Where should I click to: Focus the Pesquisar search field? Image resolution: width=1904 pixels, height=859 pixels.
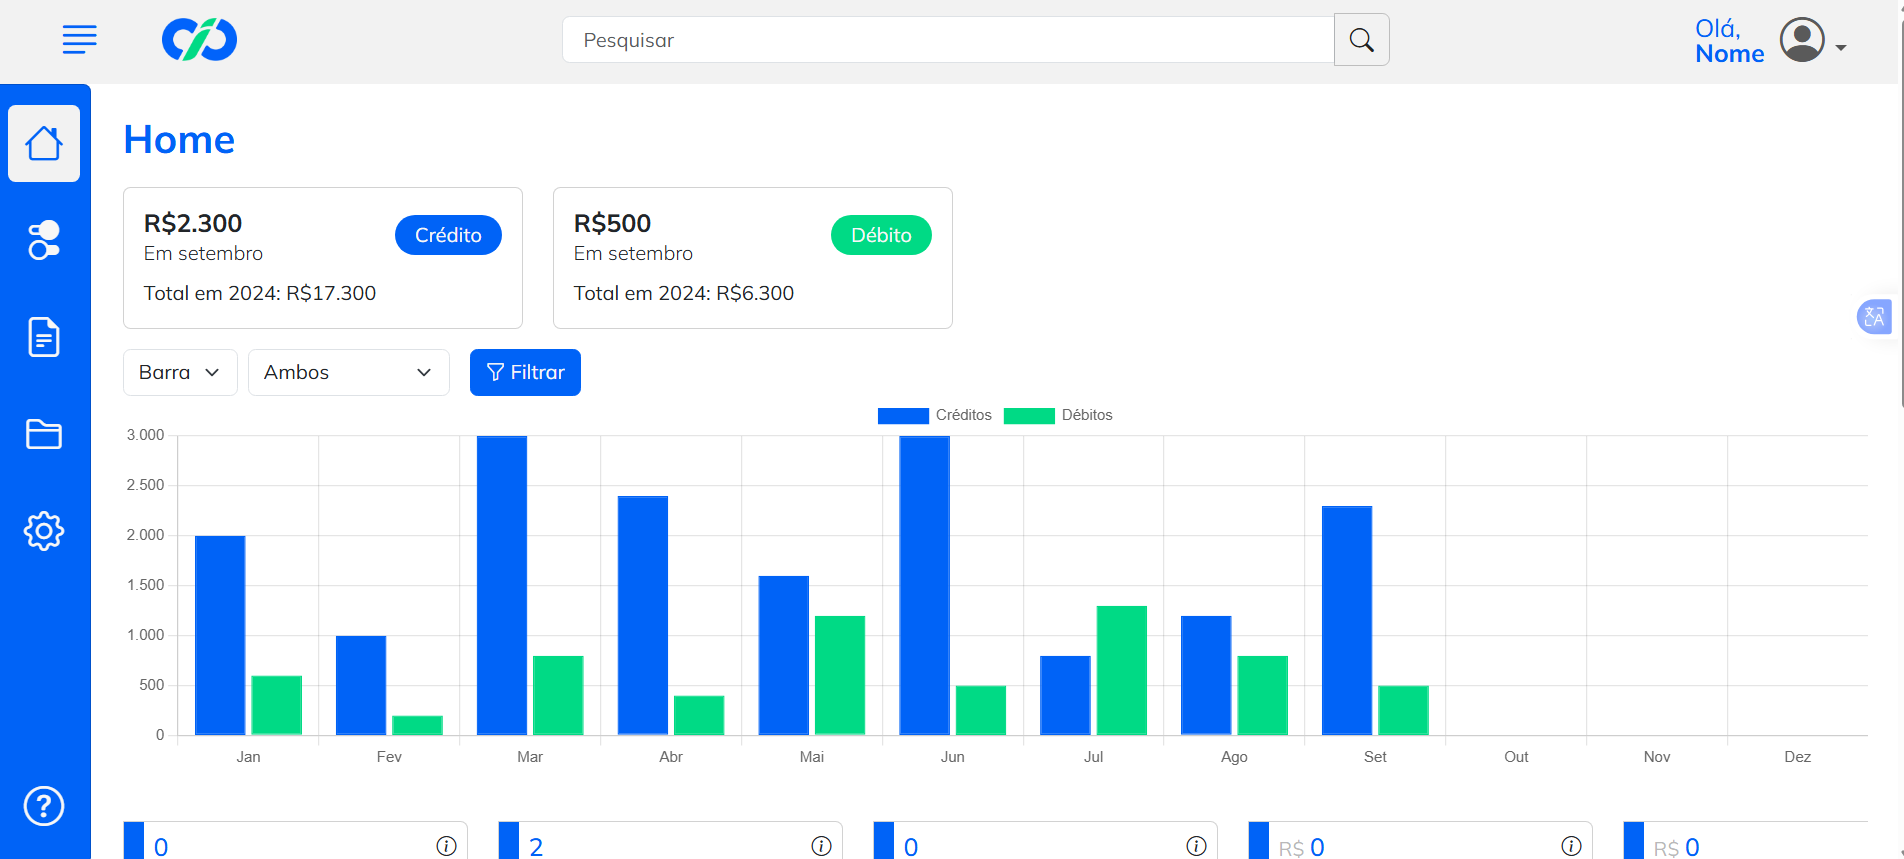(948, 40)
